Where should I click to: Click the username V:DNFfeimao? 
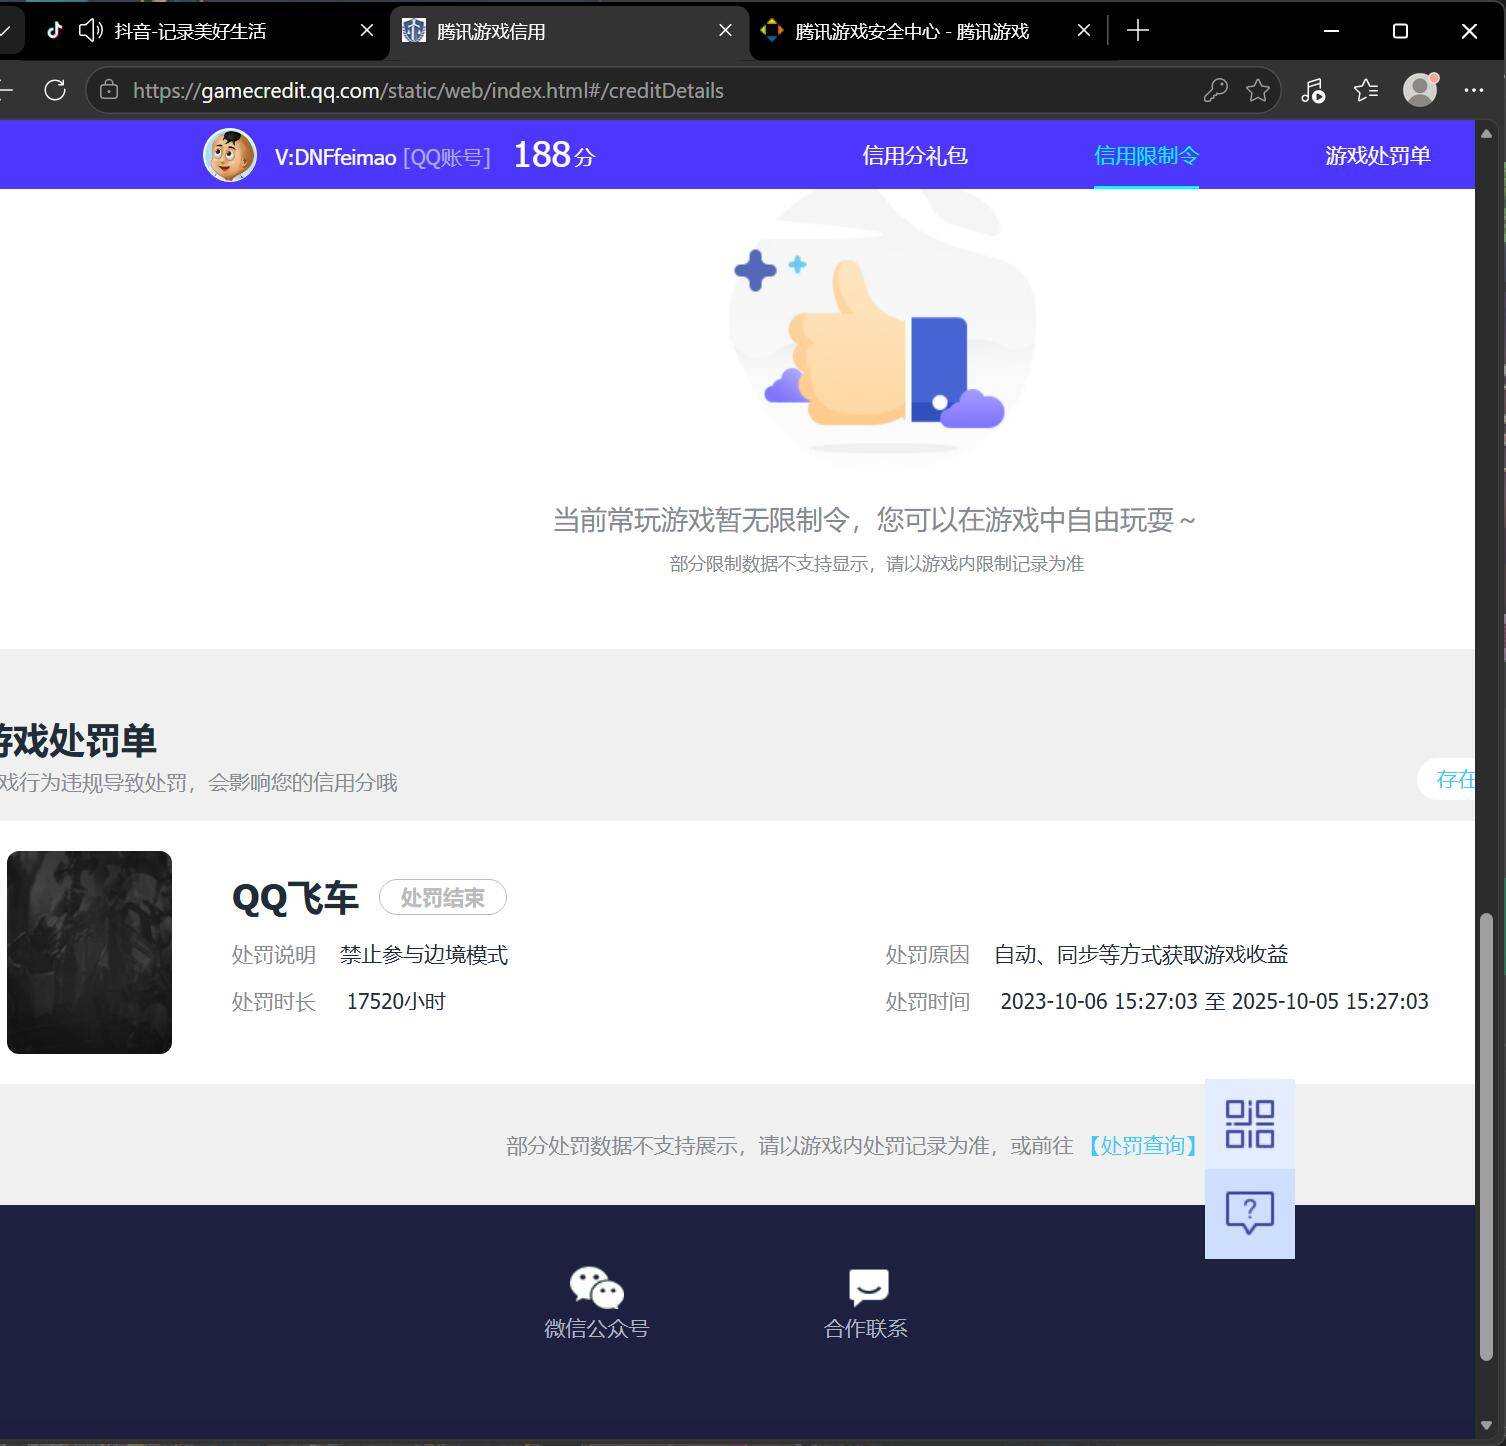tap(335, 157)
